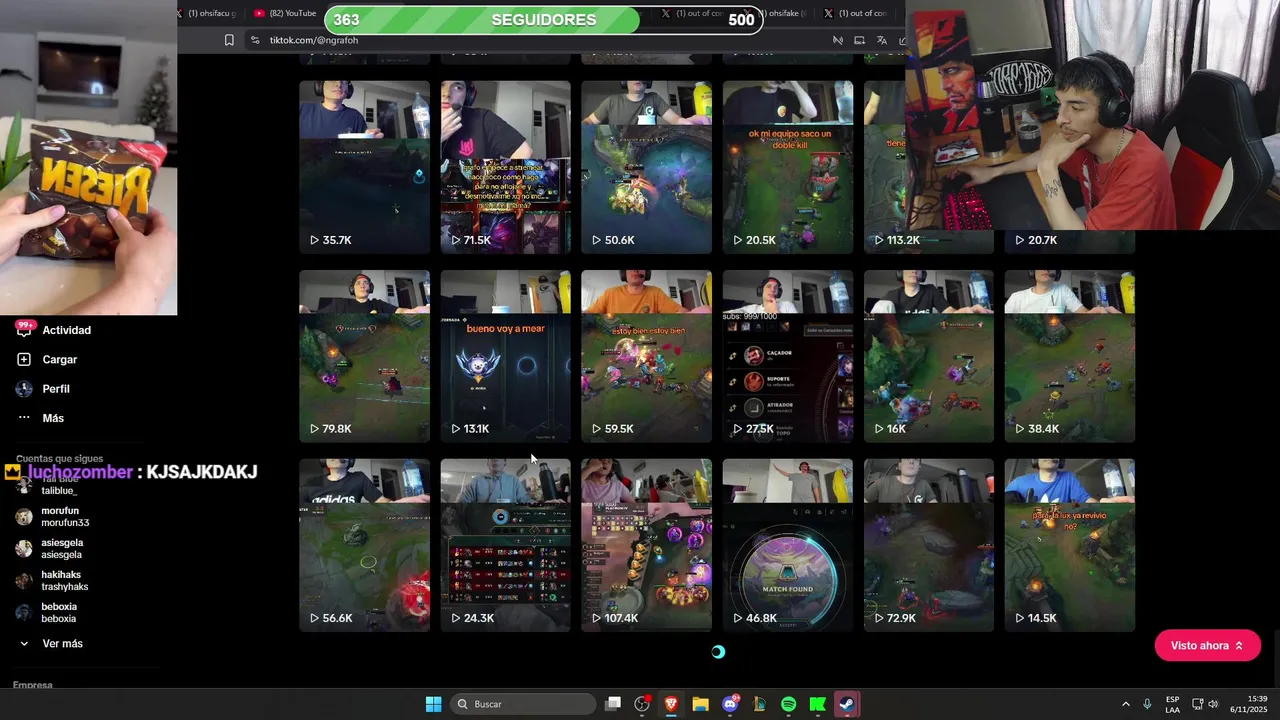Open video thumbnail with 14.5K views
This screenshot has height=720, width=1280.
click(1069, 545)
